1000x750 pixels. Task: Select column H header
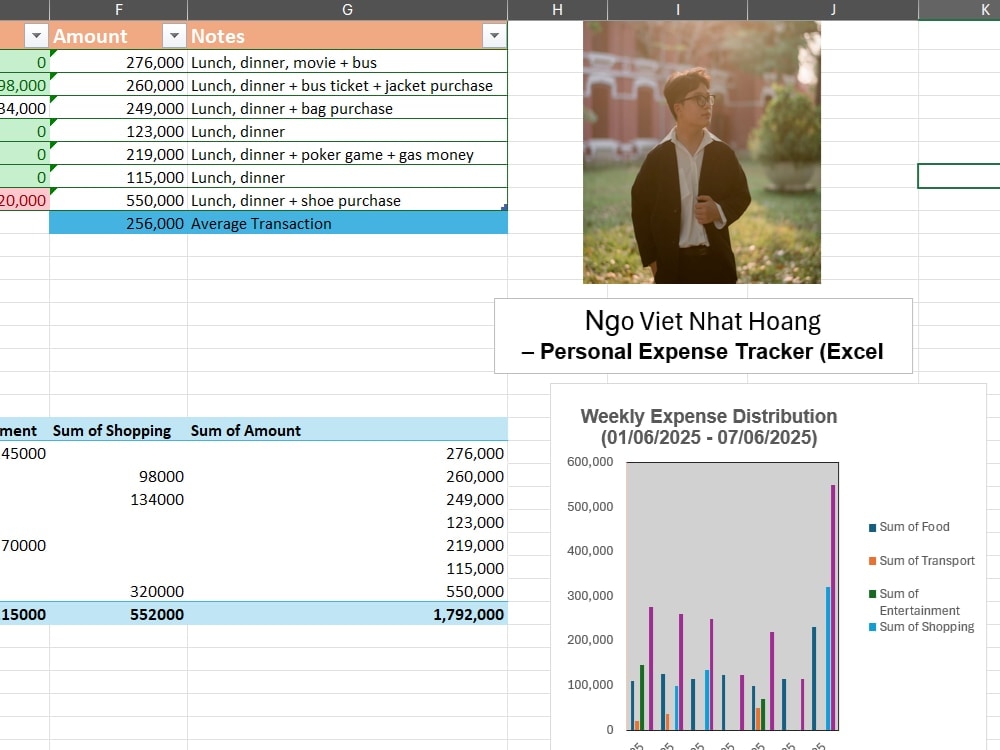click(557, 10)
